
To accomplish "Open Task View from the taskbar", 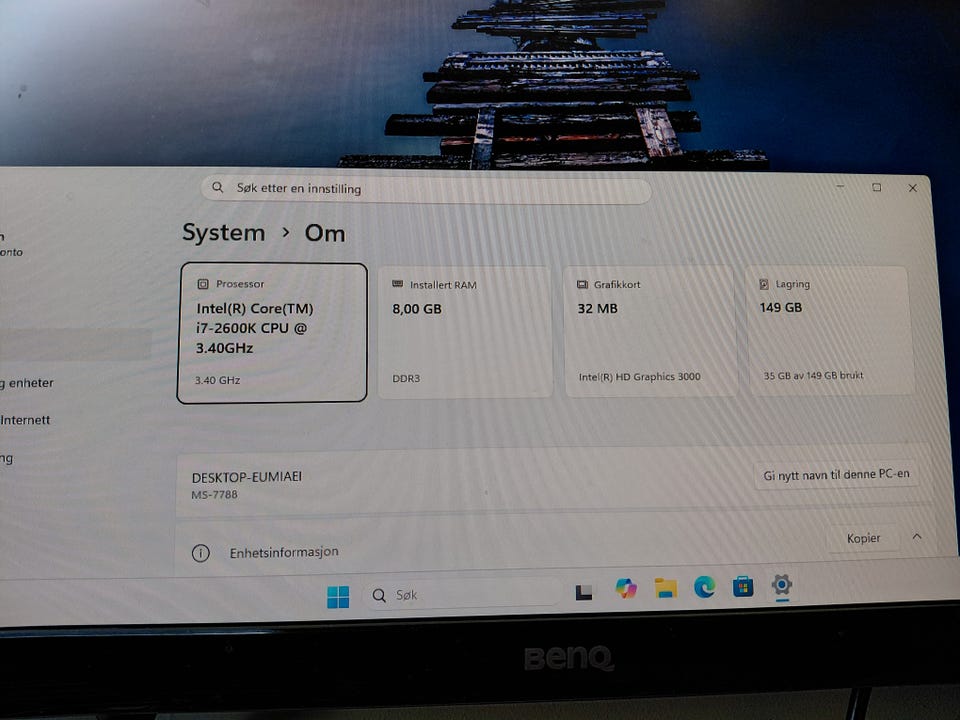I will click(x=583, y=592).
